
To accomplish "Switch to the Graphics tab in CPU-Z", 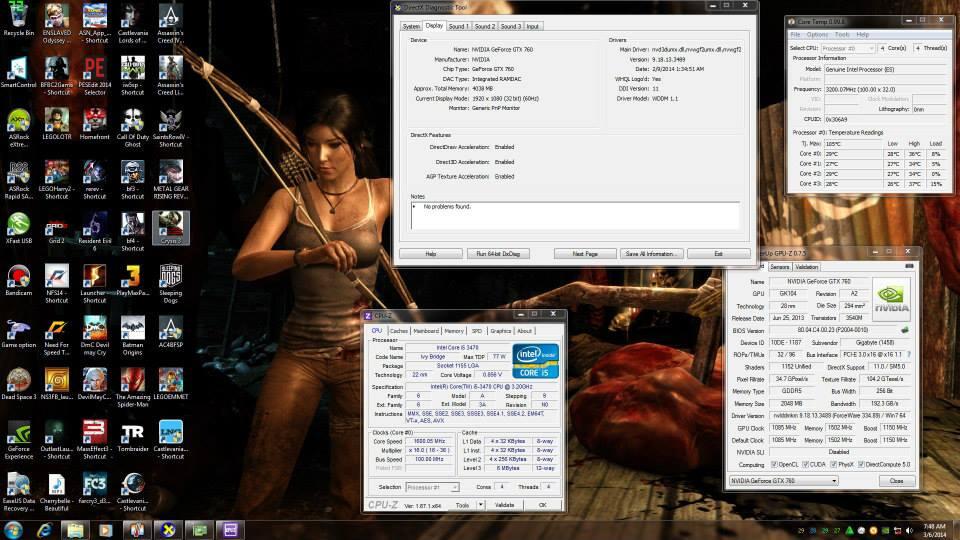I will pos(500,331).
